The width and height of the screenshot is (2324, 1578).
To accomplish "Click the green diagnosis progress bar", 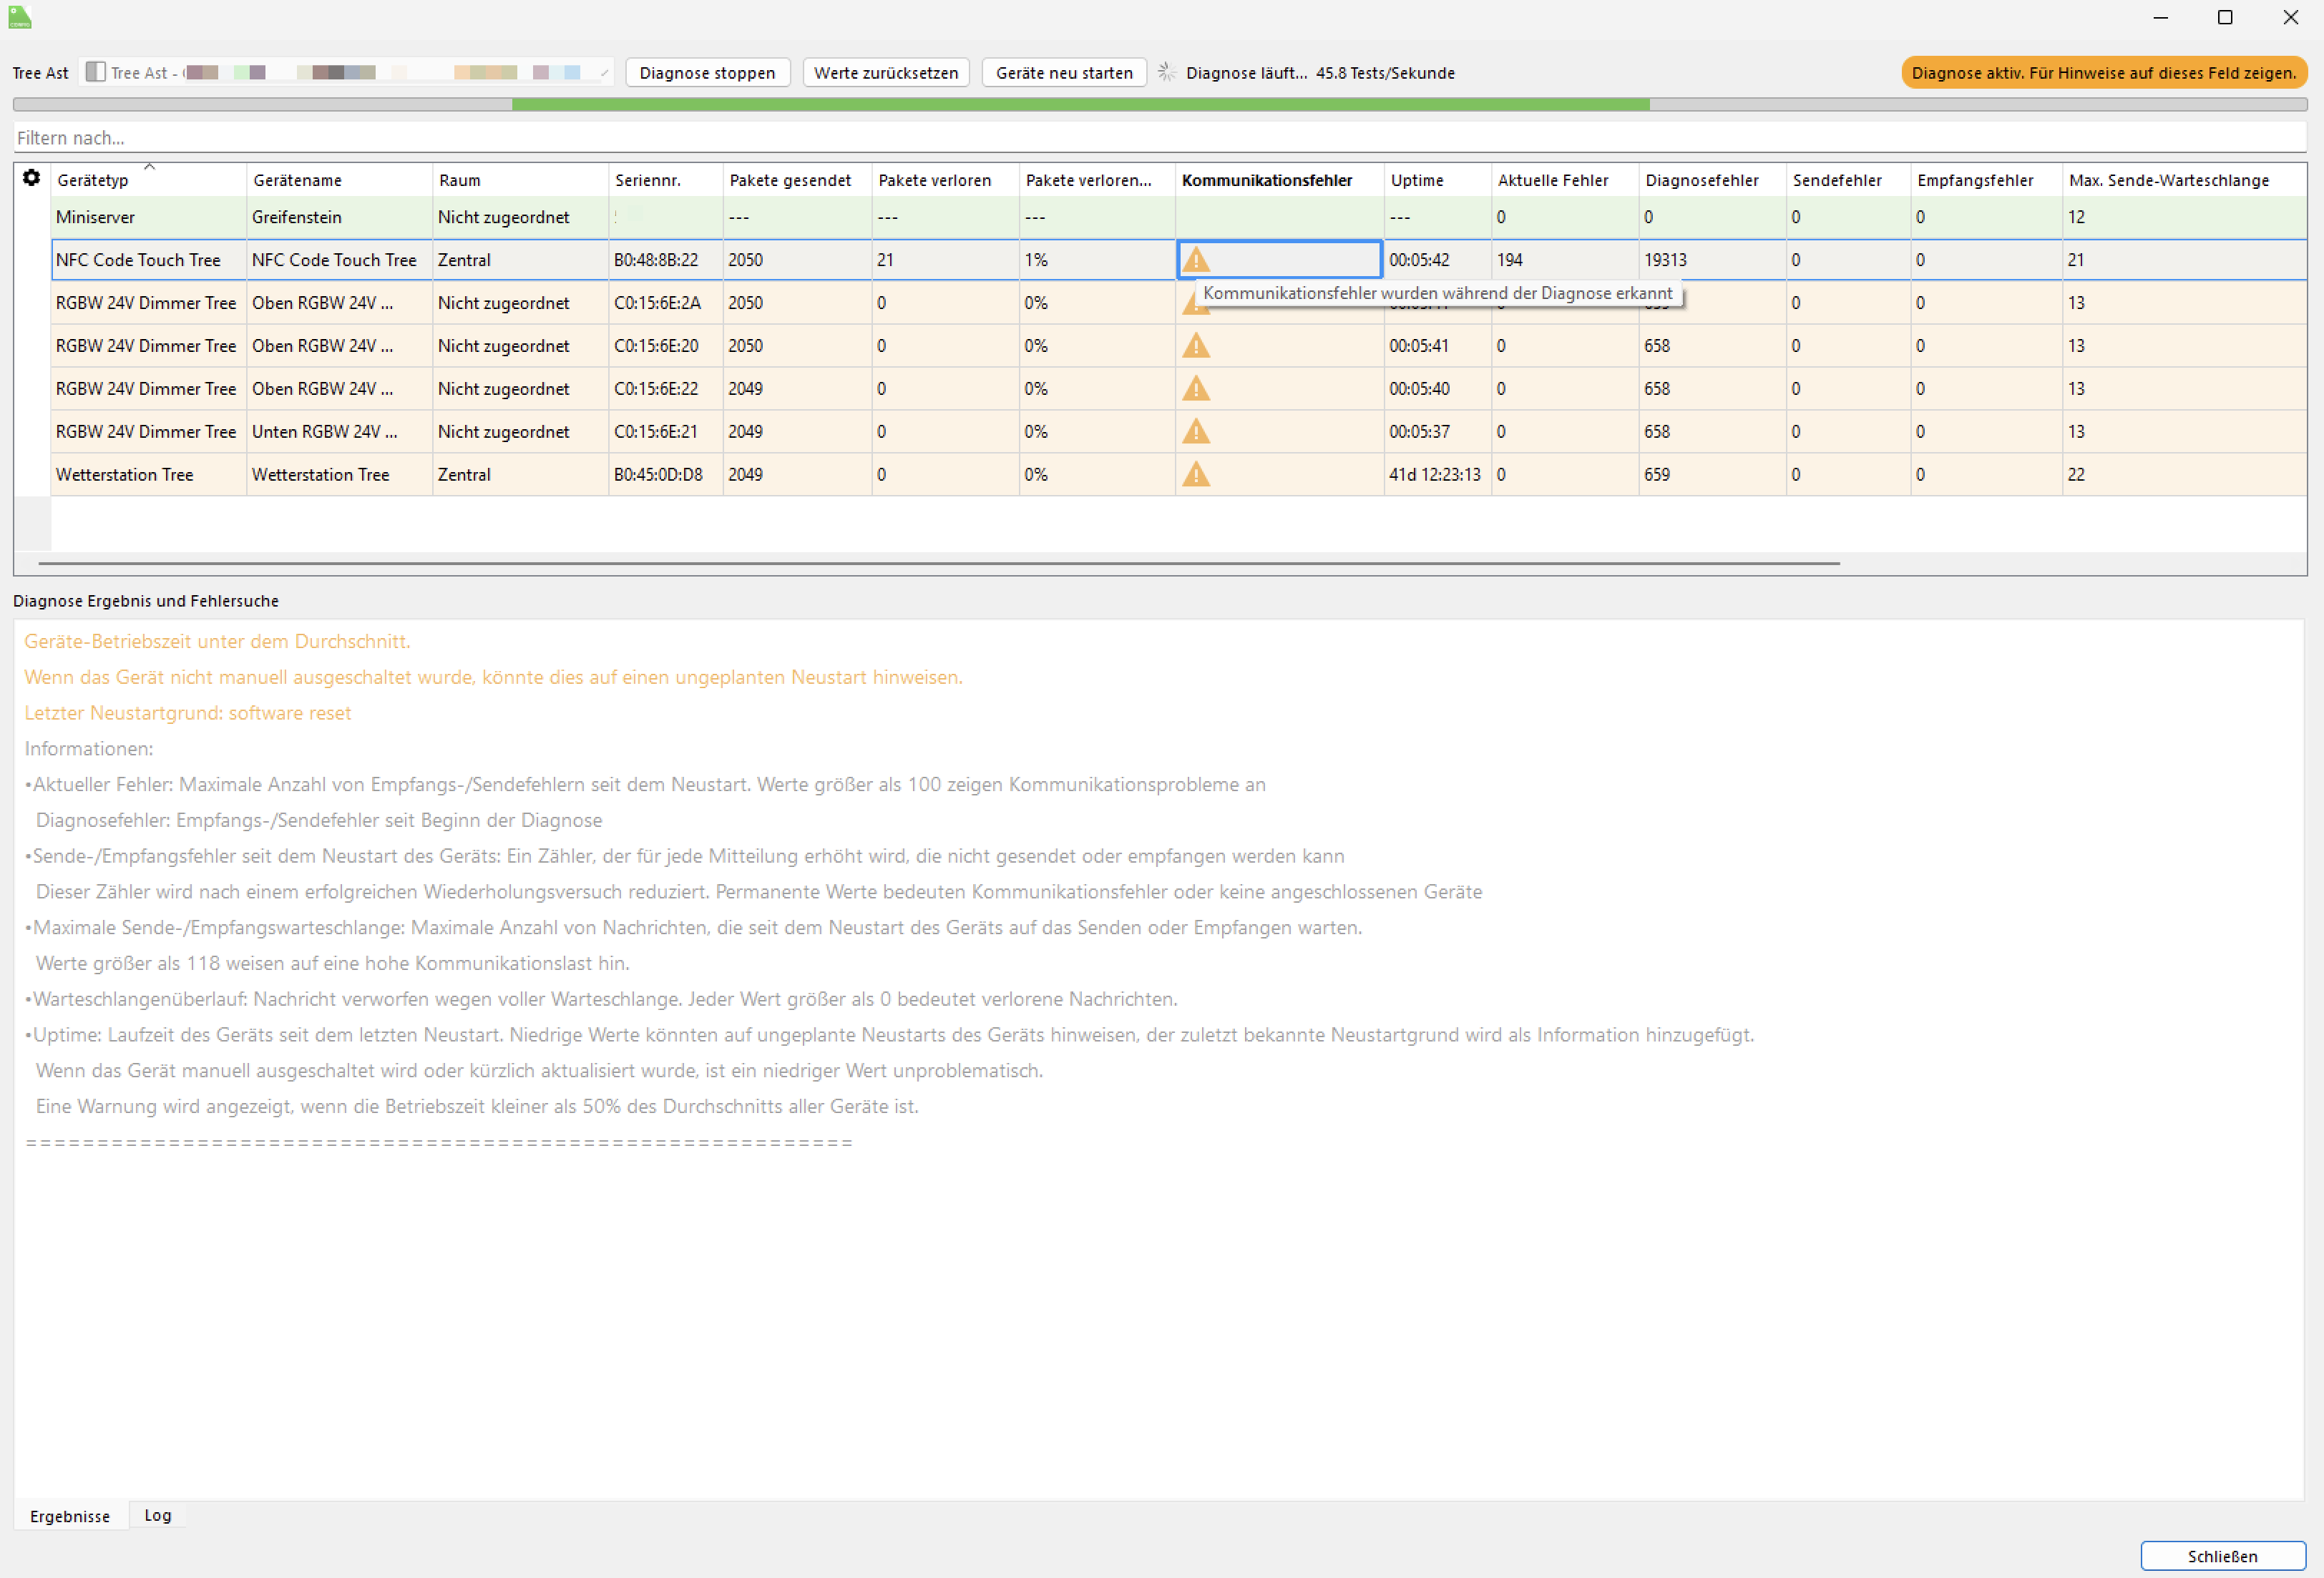I will [1080, 104].
